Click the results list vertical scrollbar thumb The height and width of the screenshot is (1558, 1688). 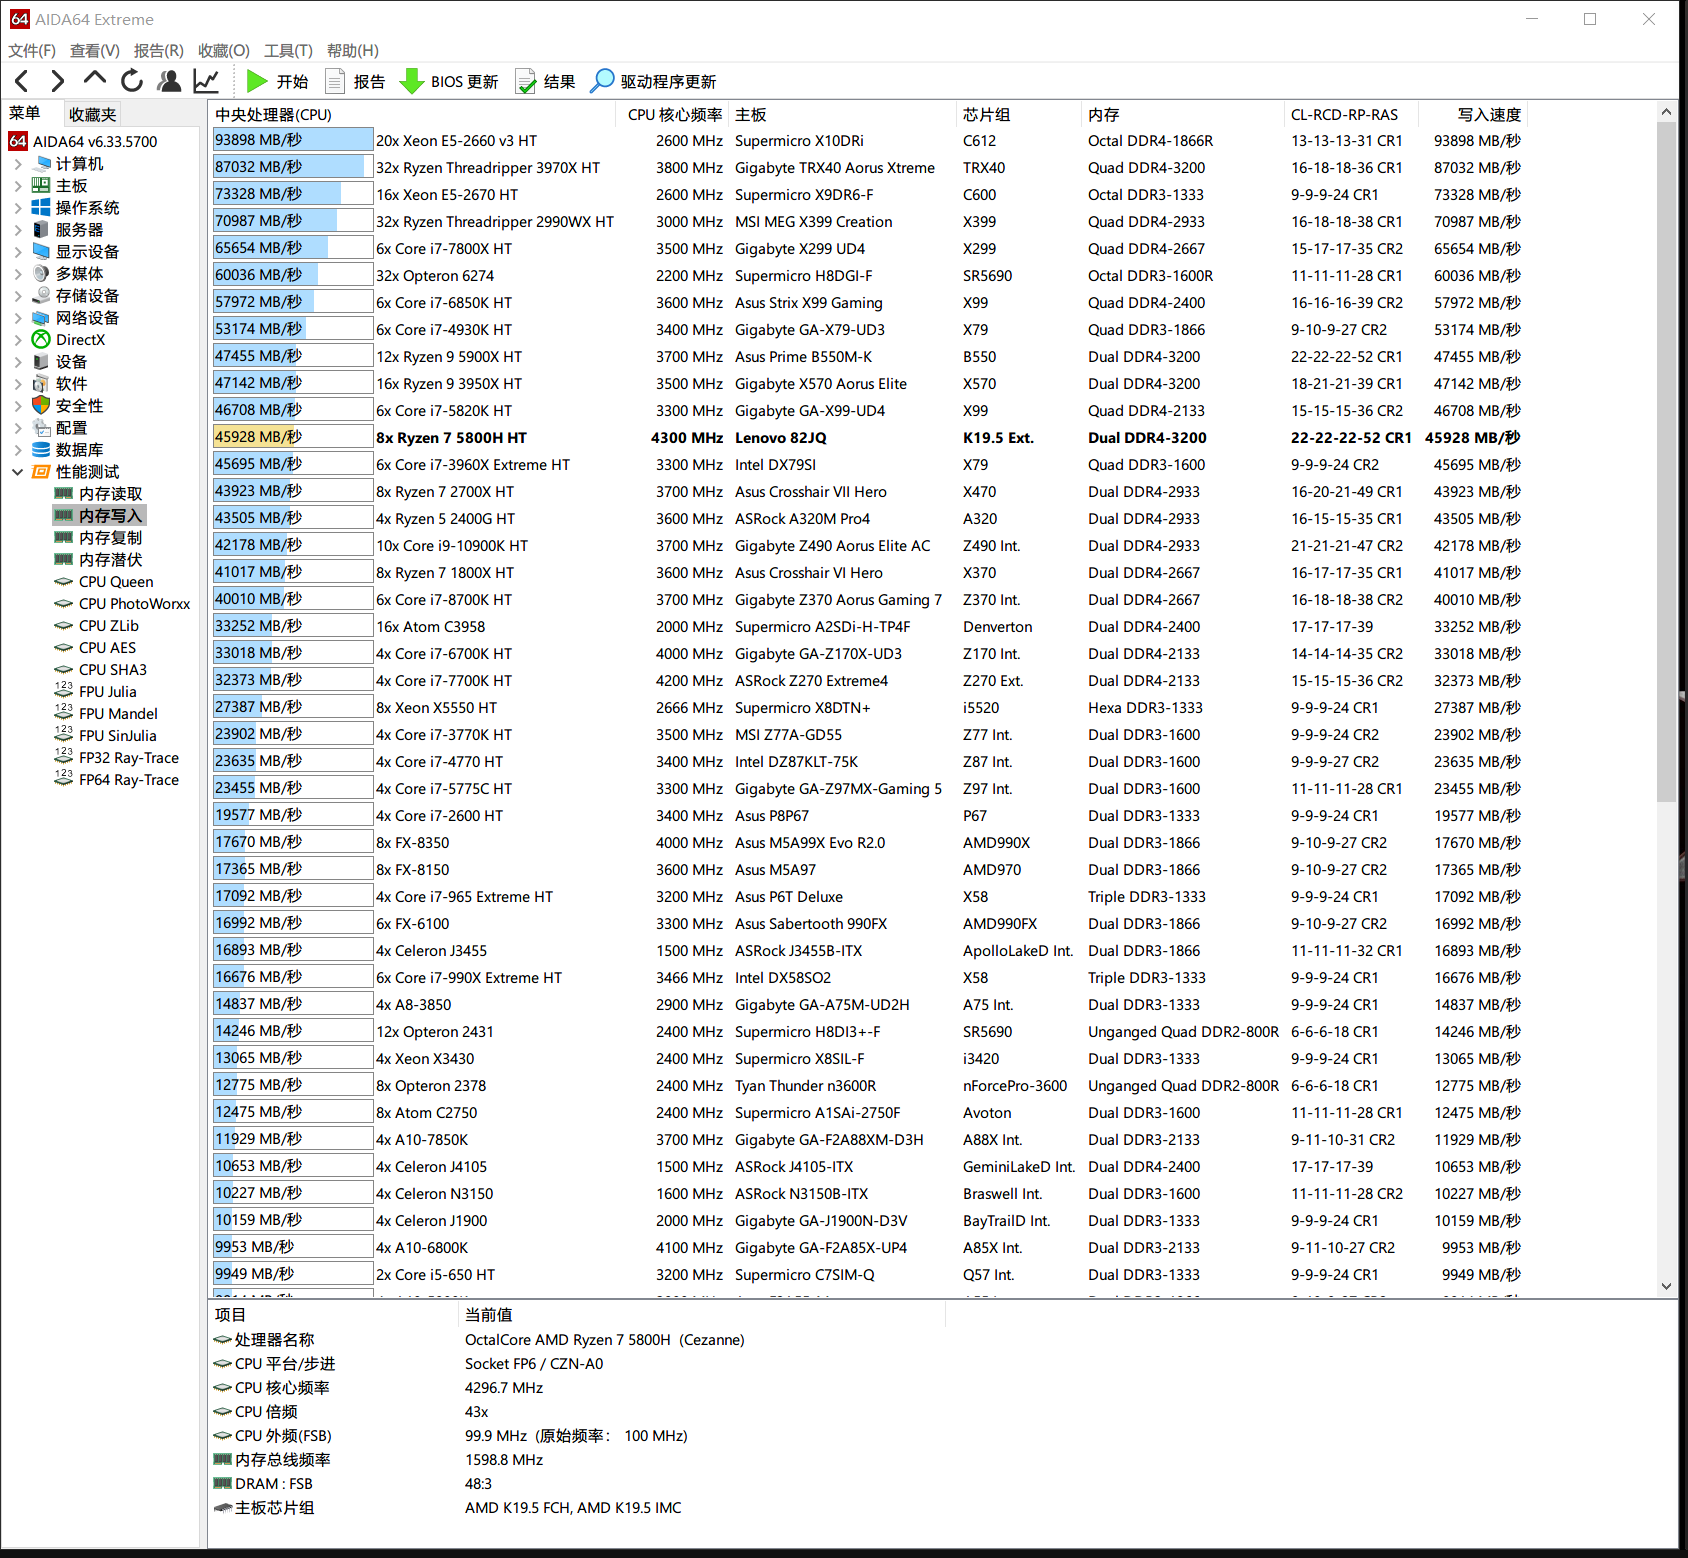(1666, 462)
